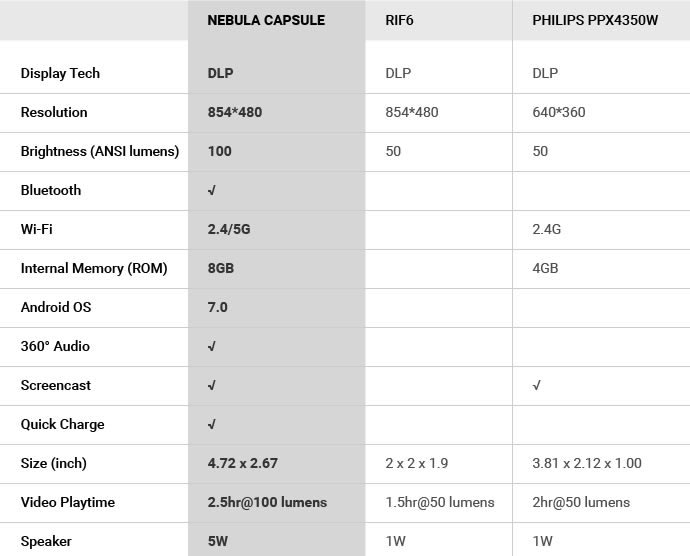The width and height of the screenshot is (690, 556).
Task: Click the Philips 640*360 resolution value
Action: 559,112
